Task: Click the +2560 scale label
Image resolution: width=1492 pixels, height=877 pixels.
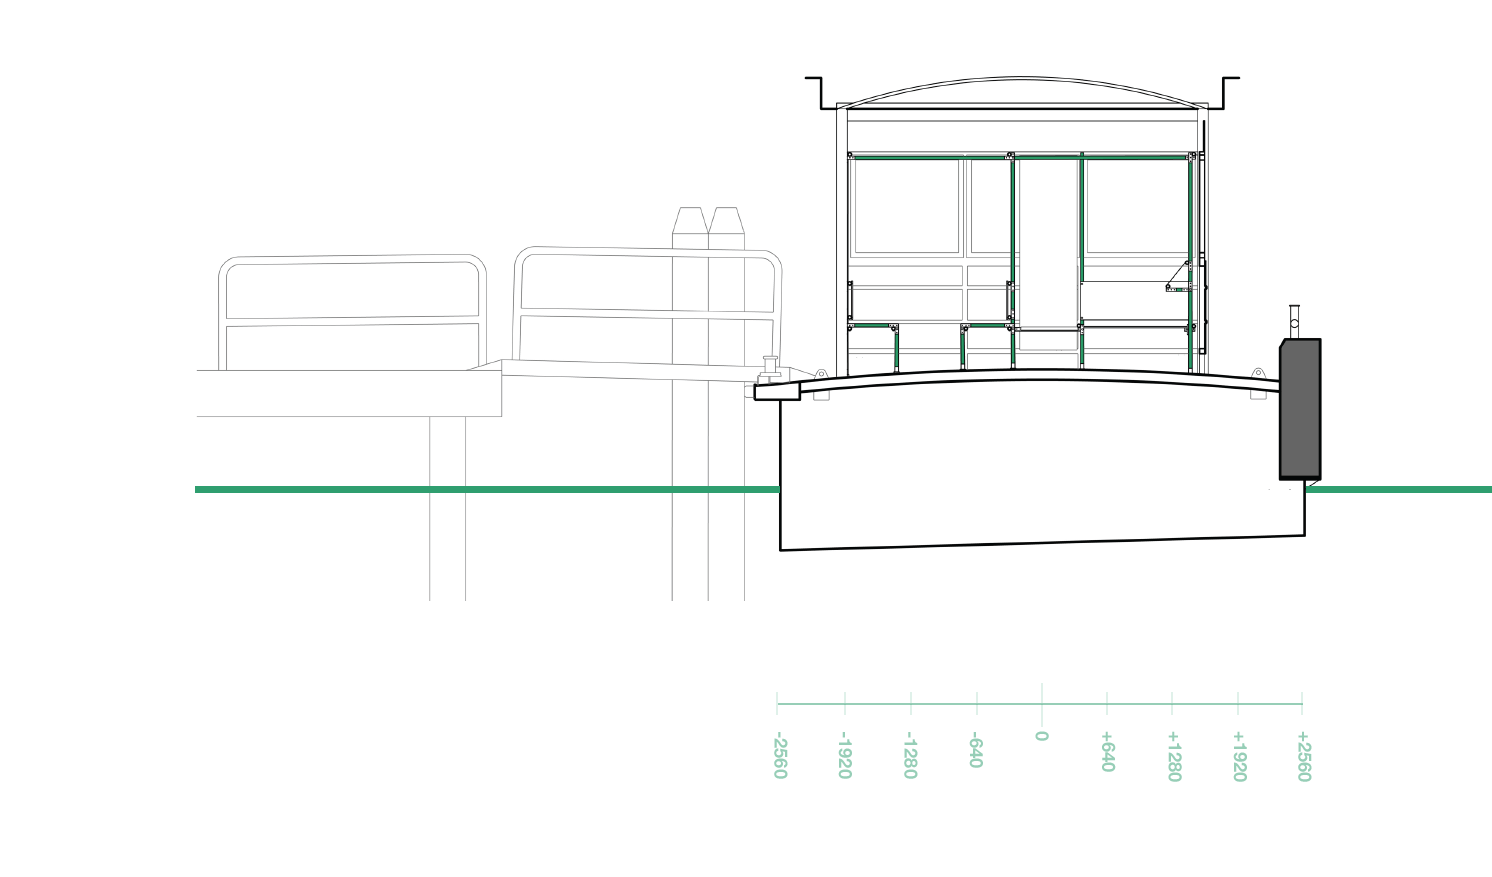Action: tap(1303, 756)
